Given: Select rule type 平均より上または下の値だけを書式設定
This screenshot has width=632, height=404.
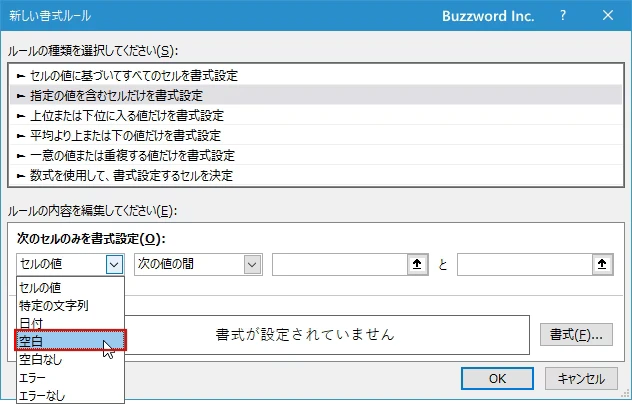Looking at the screenshot, I should click(316, 135).
